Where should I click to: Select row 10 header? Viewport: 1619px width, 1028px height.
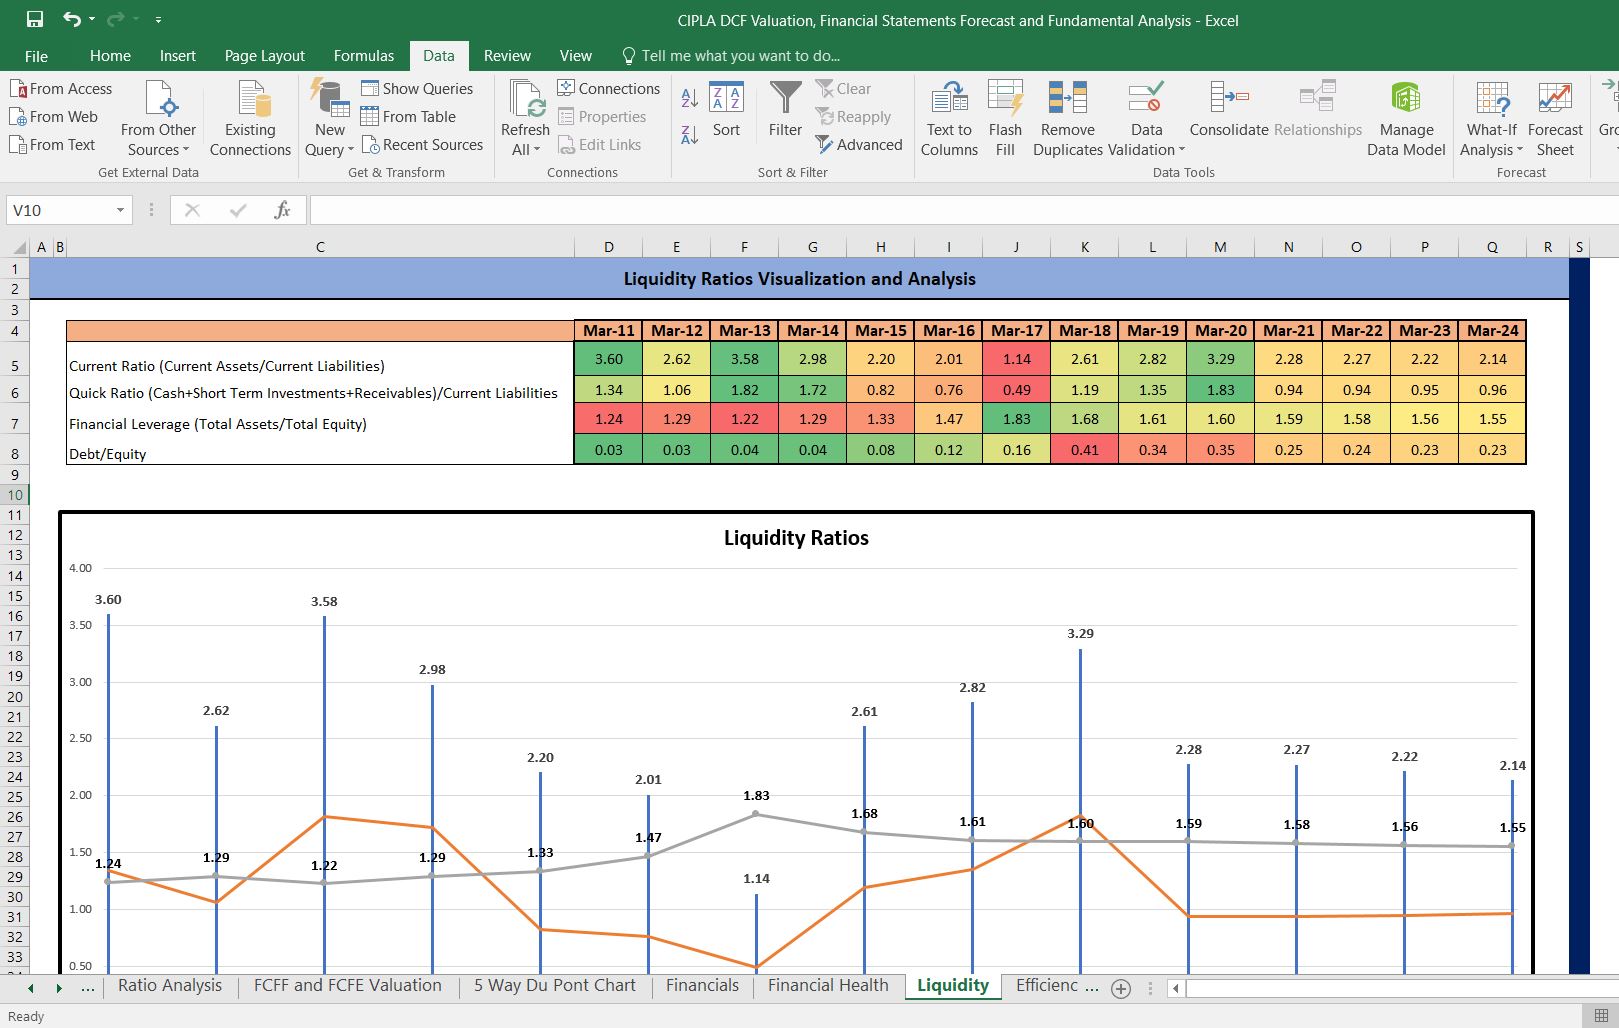click(15, 494)
